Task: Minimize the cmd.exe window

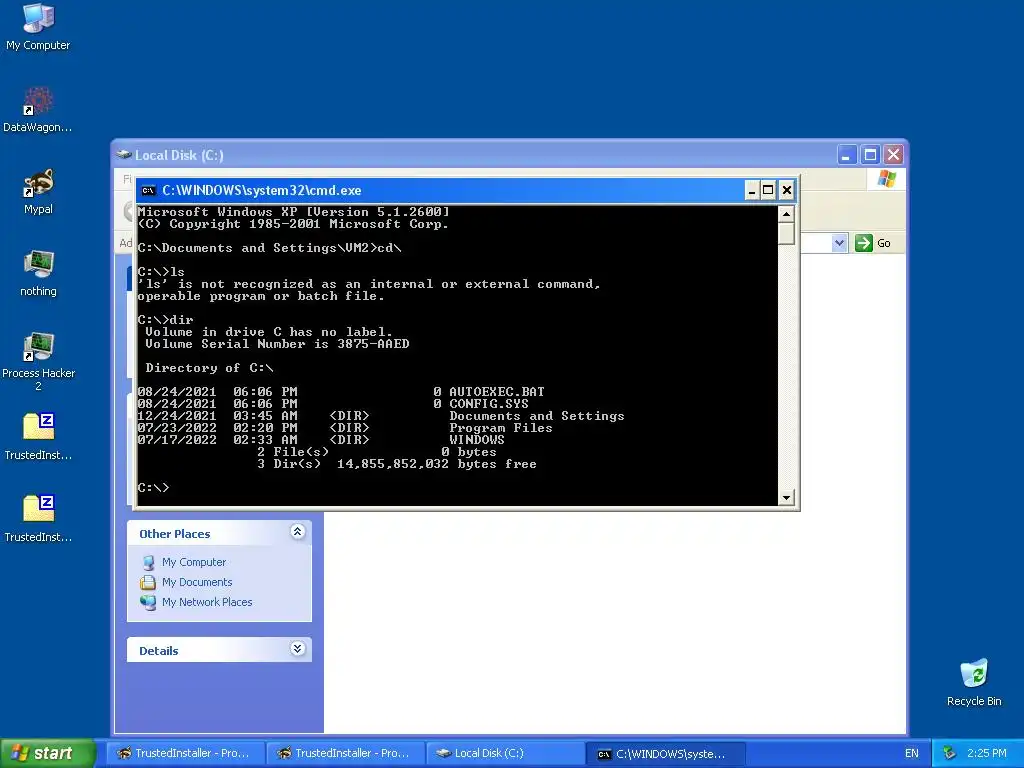Action: pyautogui.click(x=752, y=191)
